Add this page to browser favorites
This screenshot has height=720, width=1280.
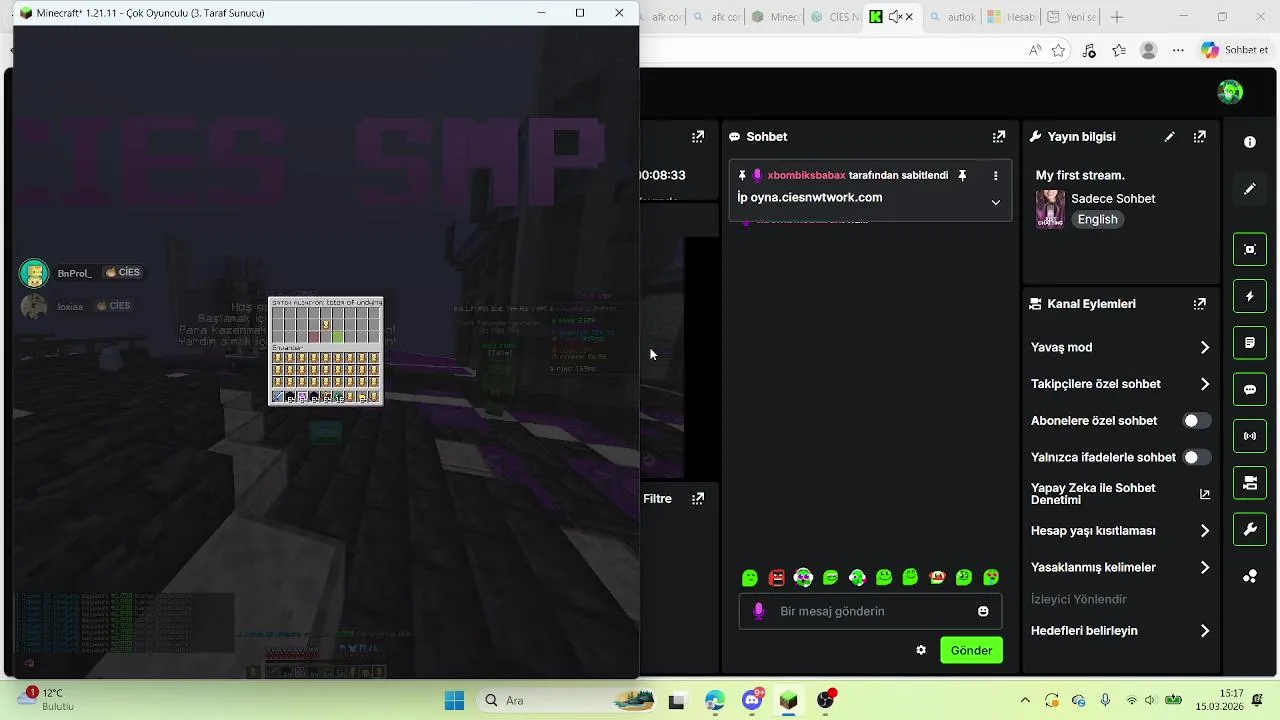[x=1058, y=50]
